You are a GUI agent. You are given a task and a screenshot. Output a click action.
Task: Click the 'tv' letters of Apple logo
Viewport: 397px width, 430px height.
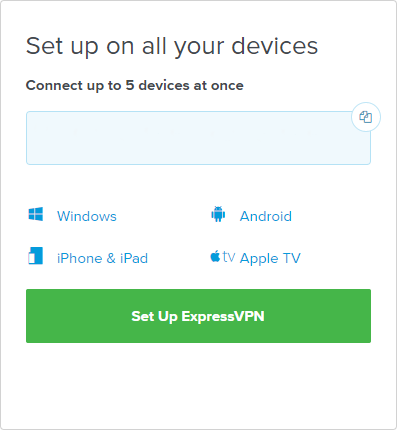[x=229, y=257]
